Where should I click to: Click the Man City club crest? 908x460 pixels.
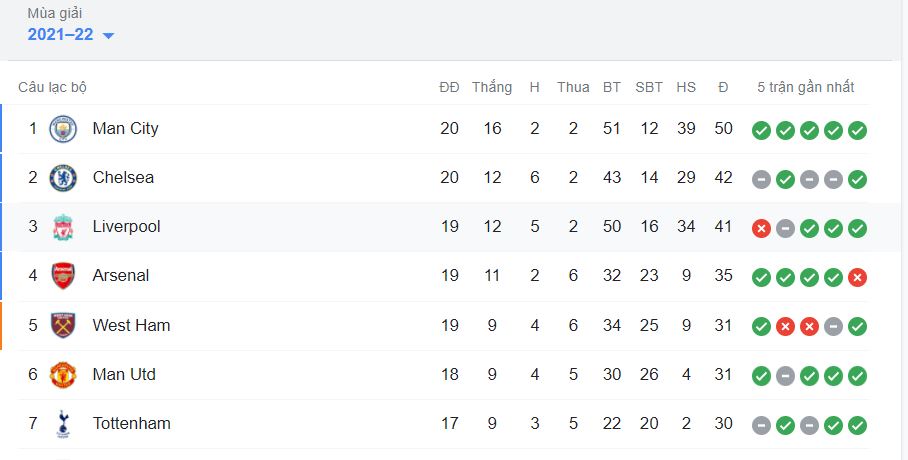coord(63,129)
